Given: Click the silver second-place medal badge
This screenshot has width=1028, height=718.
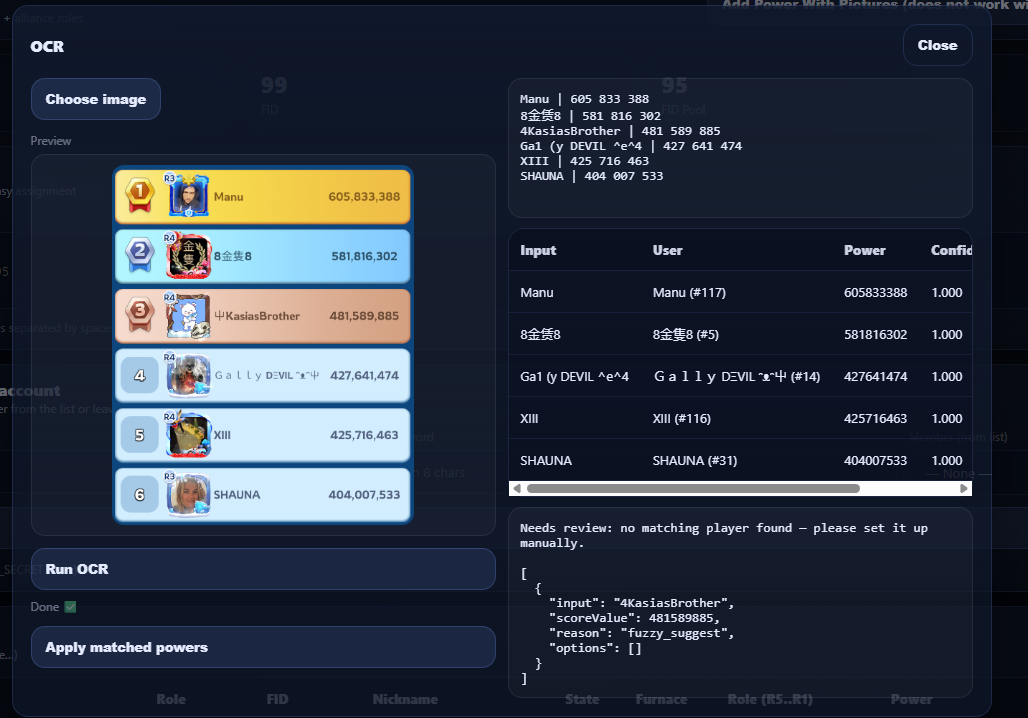Looking at the screenshot, I should (x=140, y=256).
